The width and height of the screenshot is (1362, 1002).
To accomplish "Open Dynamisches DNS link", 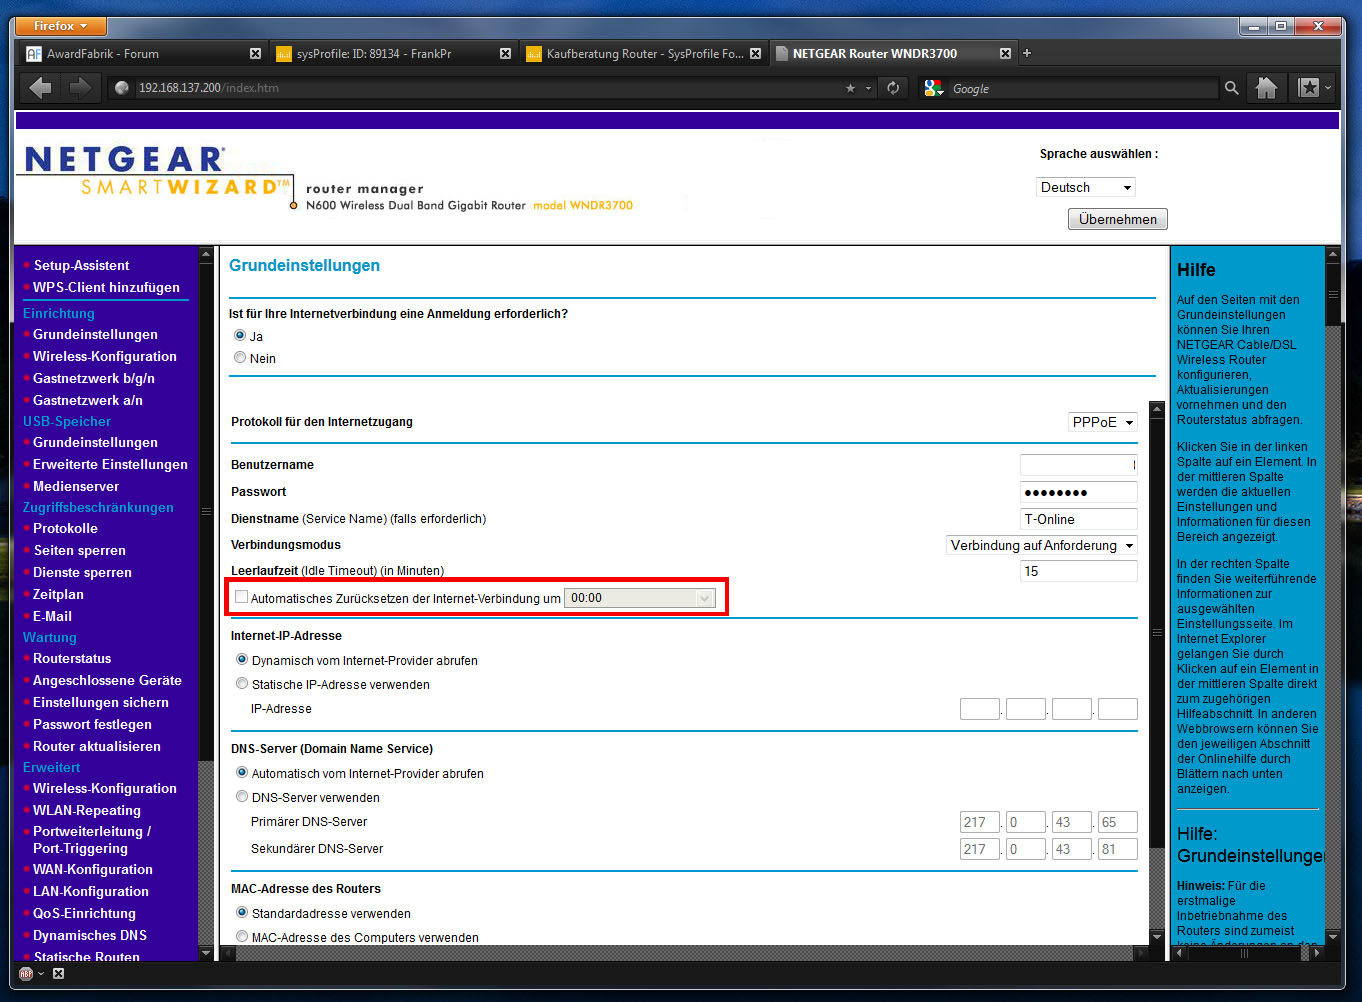I will coord(90,935).
